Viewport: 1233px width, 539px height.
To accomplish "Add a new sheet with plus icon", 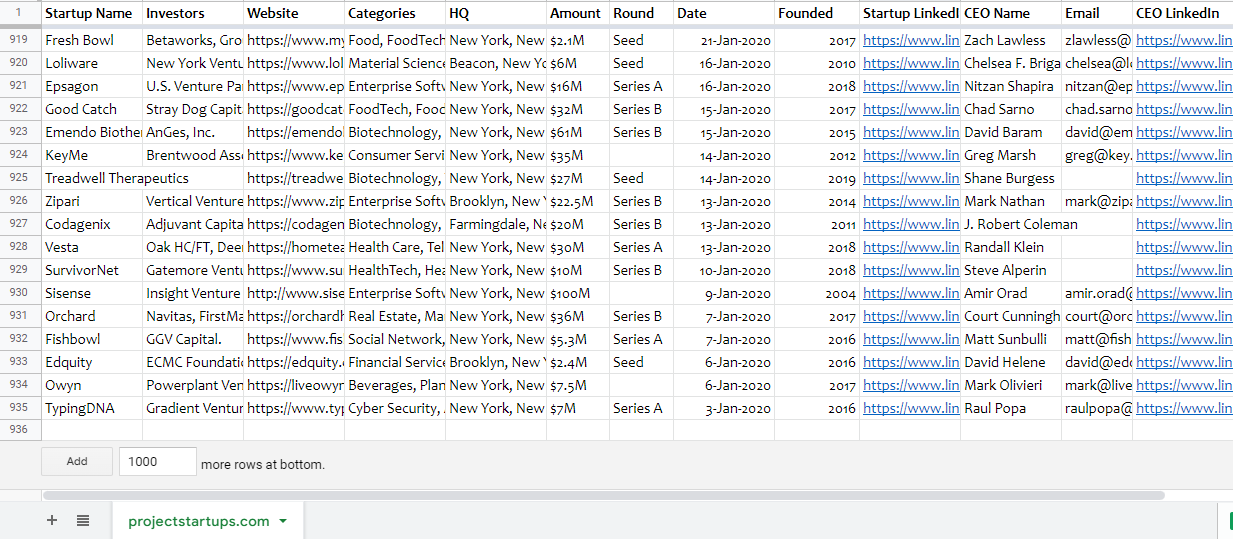I will 52,520.
